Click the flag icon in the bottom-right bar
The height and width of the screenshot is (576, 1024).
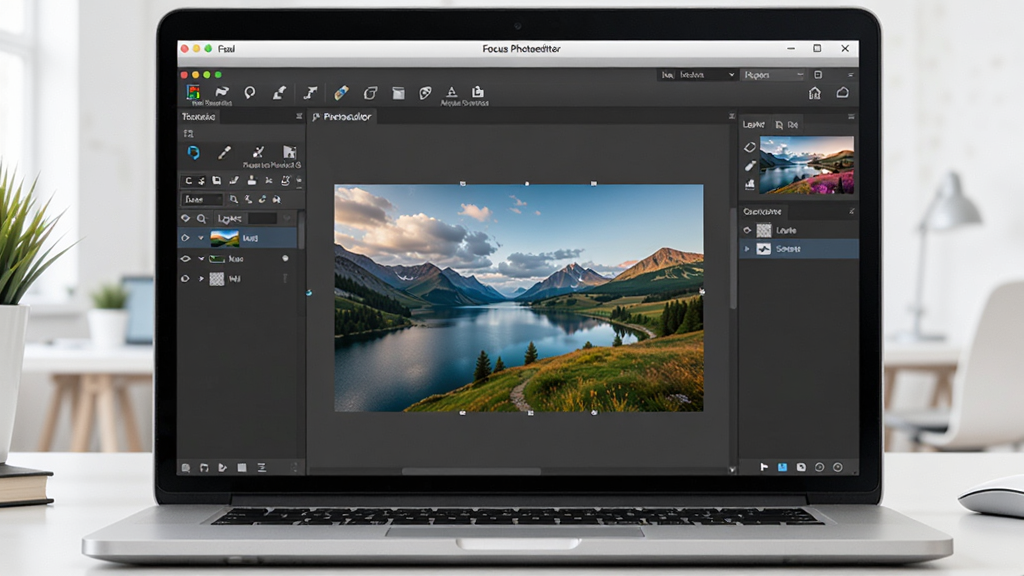click(763, 467)
